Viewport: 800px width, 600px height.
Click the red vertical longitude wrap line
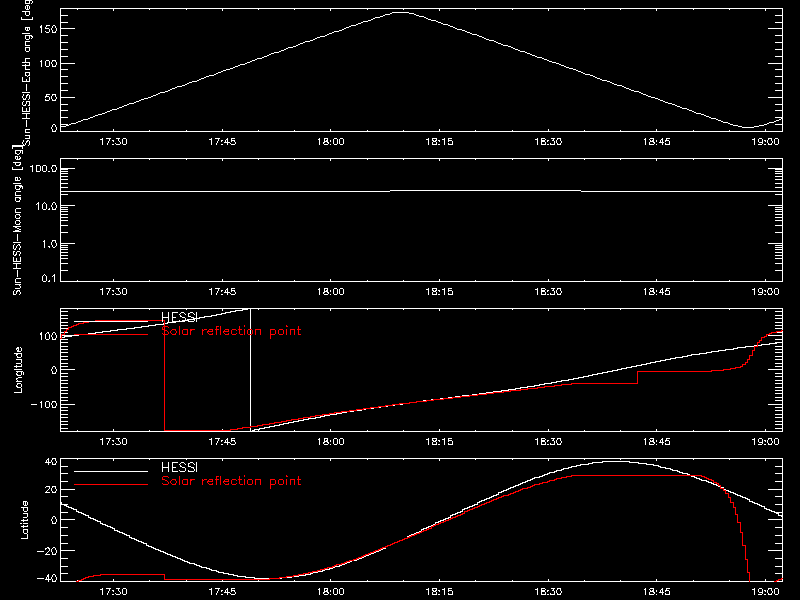164,376
